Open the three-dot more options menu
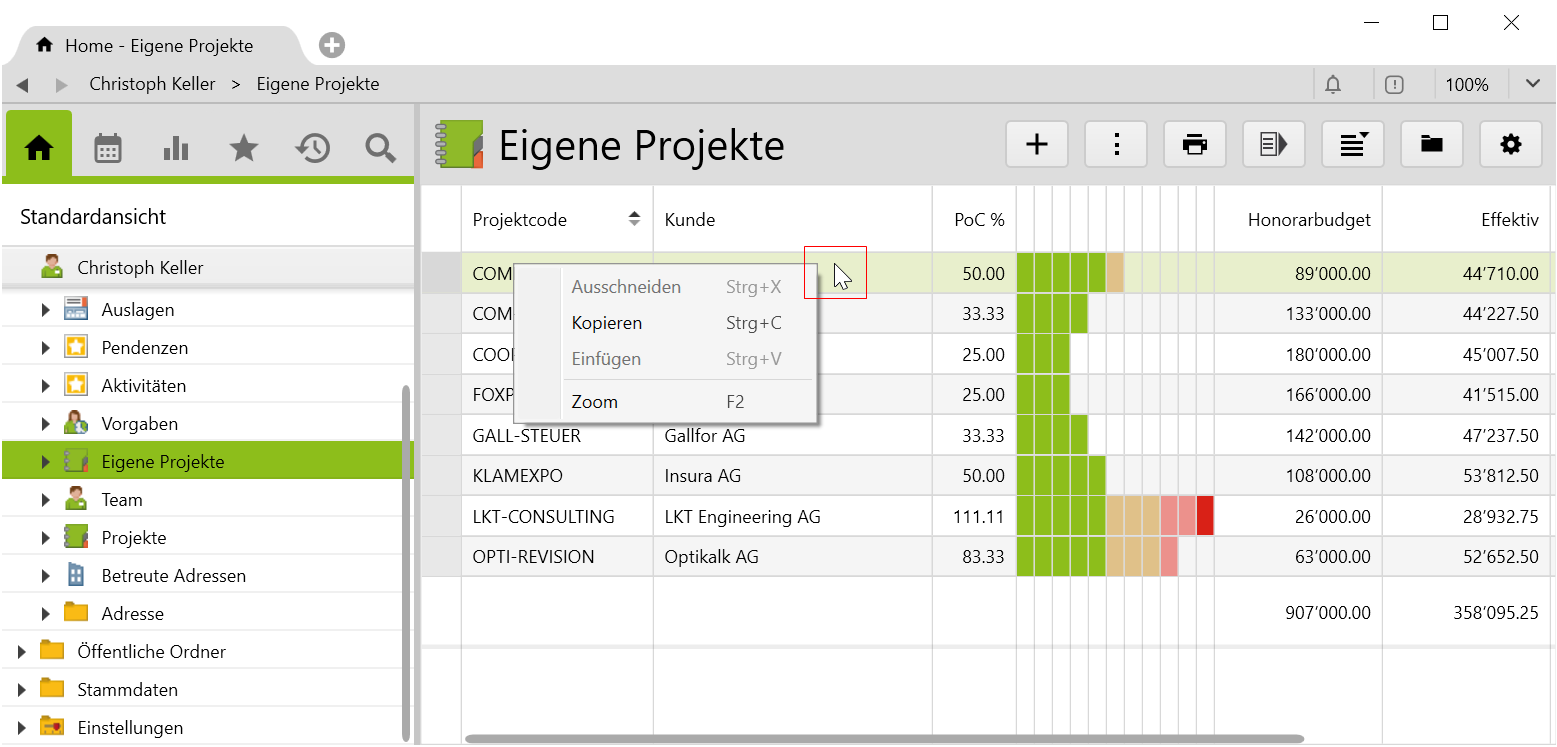The width and height of the screenshot is (1557, 747). tap(1116, 145)
